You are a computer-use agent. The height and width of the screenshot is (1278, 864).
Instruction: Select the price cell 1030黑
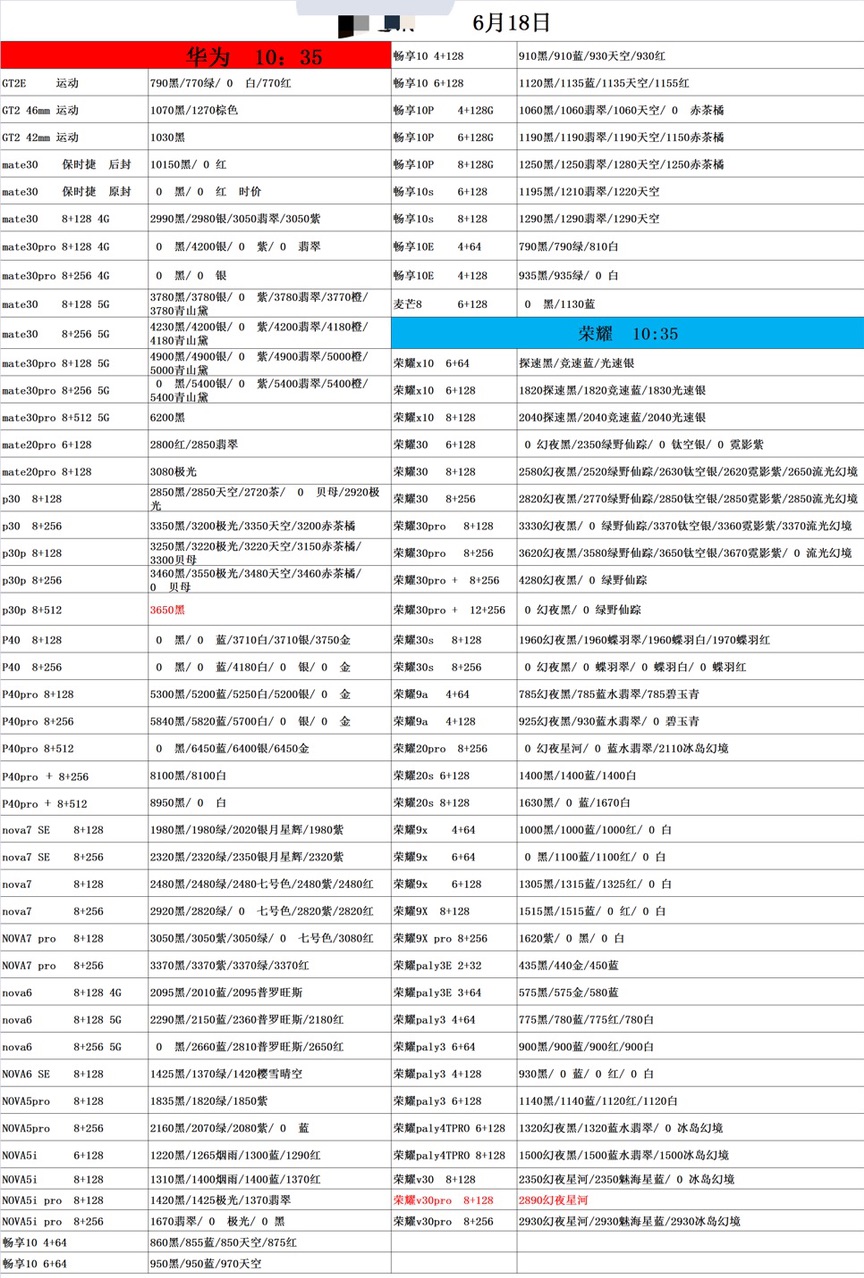click(269, 137)
